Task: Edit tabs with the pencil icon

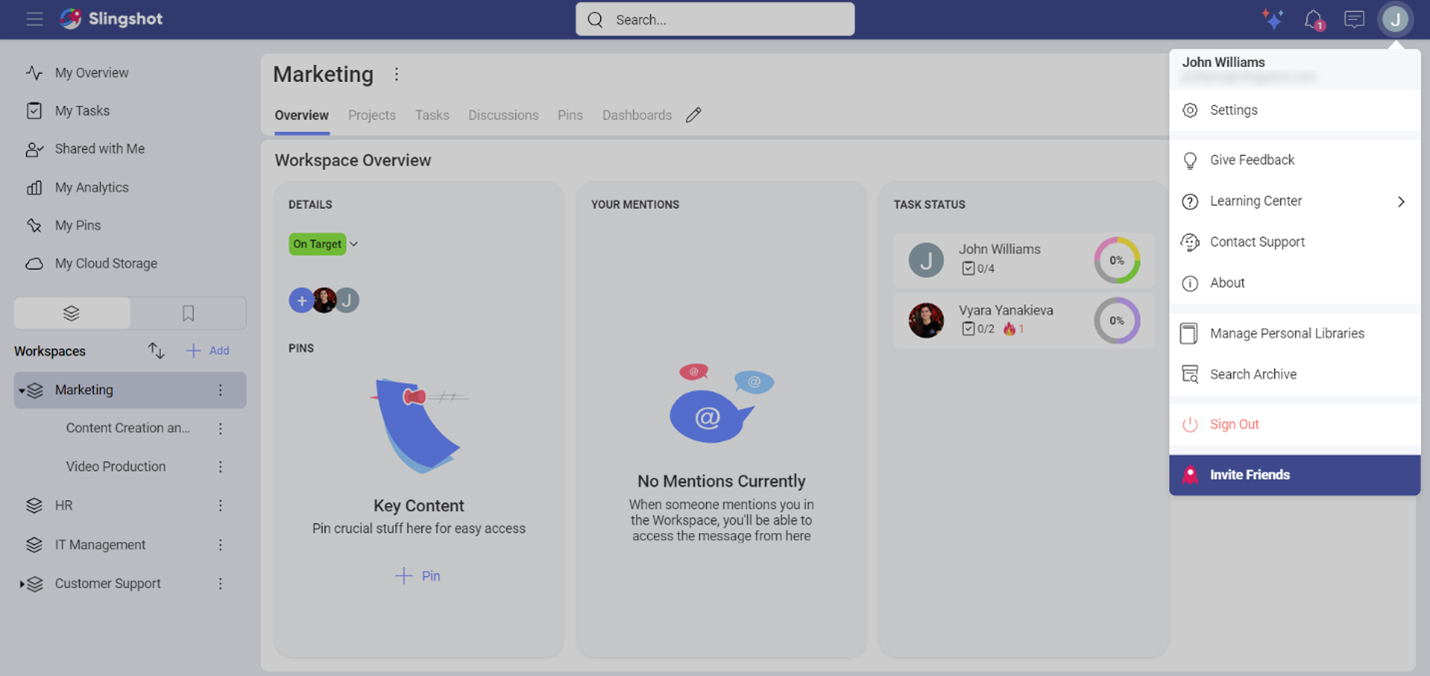Action: (693, 115)
